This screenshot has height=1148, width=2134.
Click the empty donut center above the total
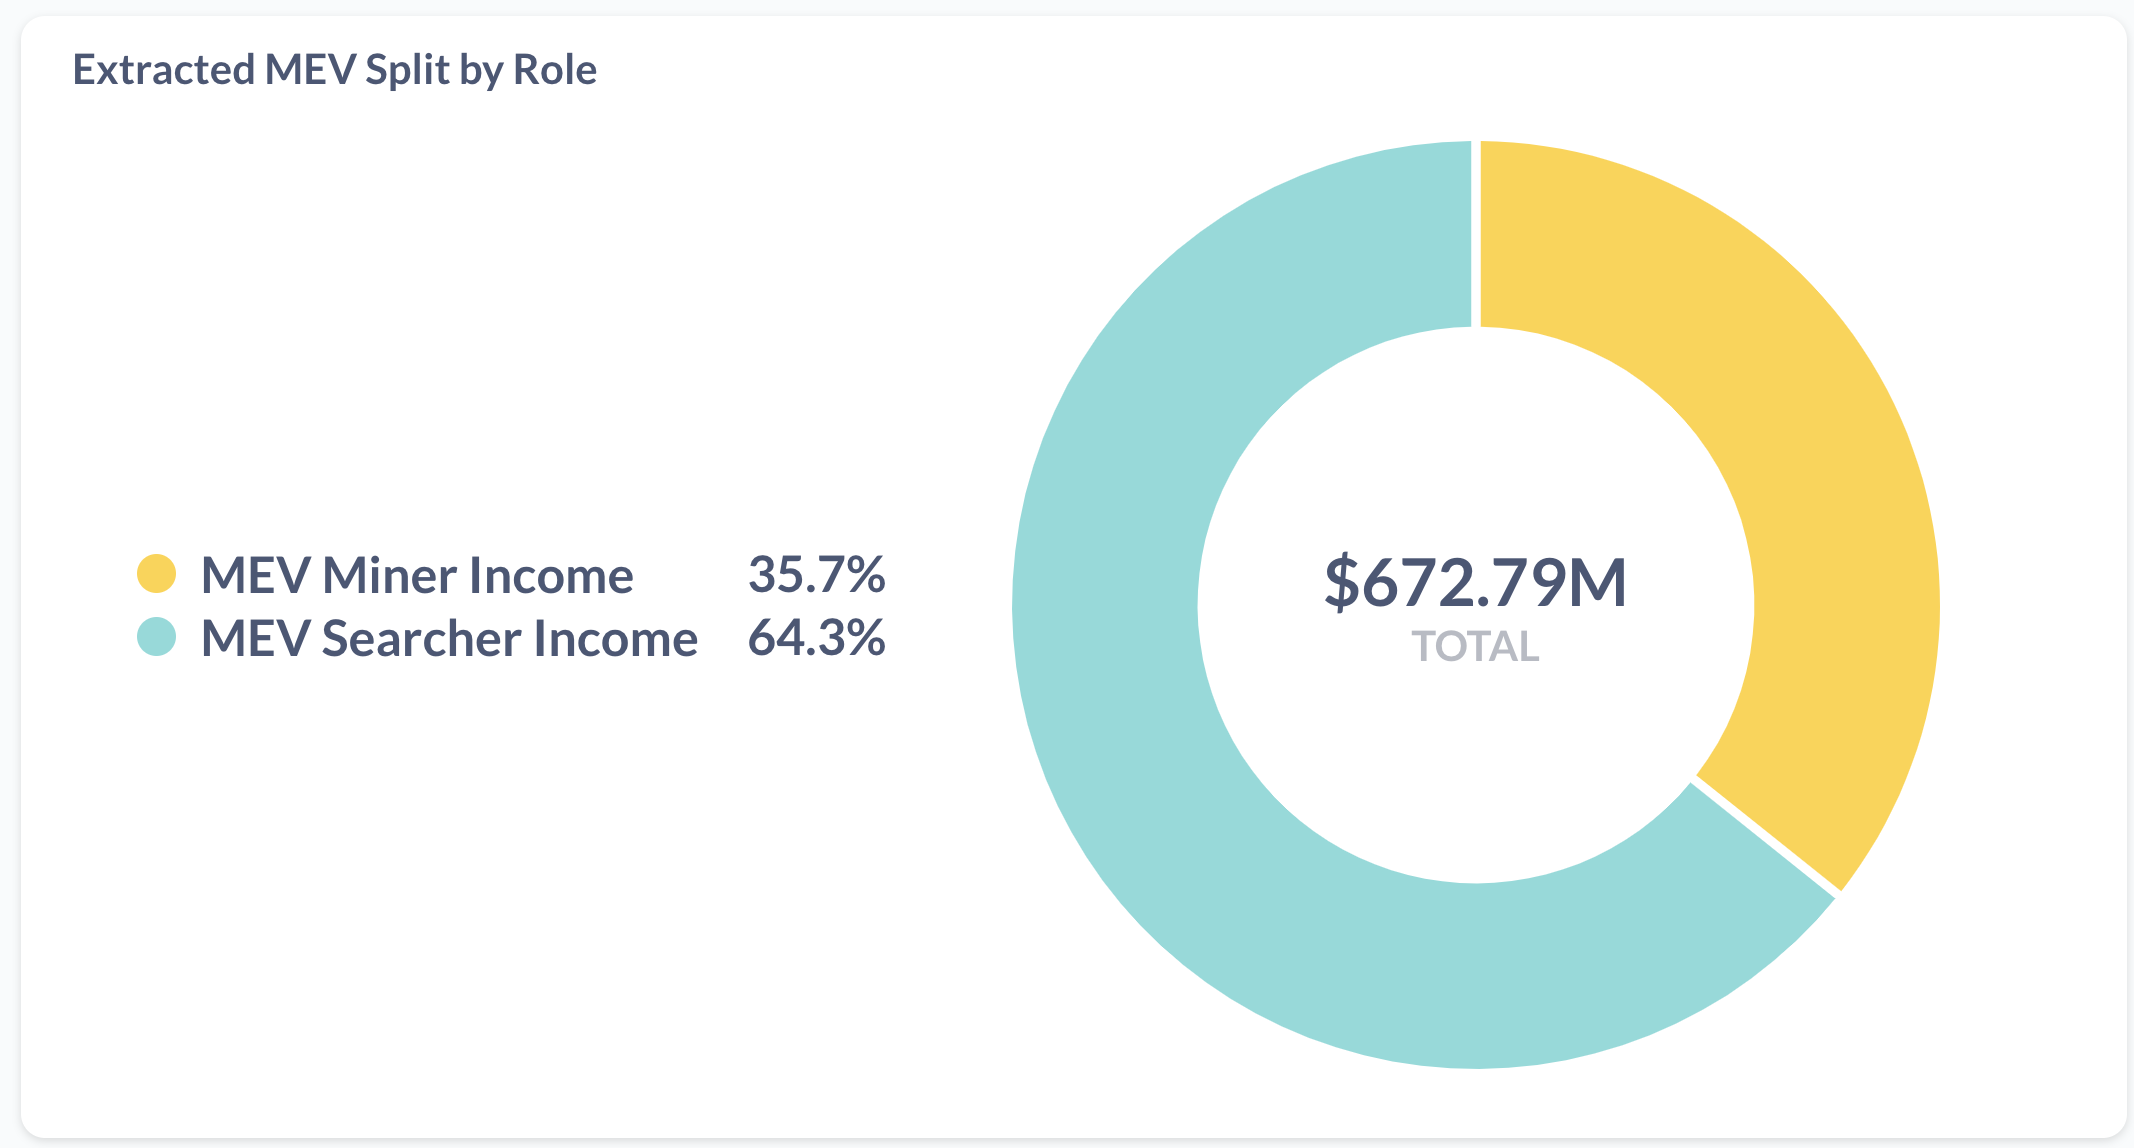click(1476, 440)
